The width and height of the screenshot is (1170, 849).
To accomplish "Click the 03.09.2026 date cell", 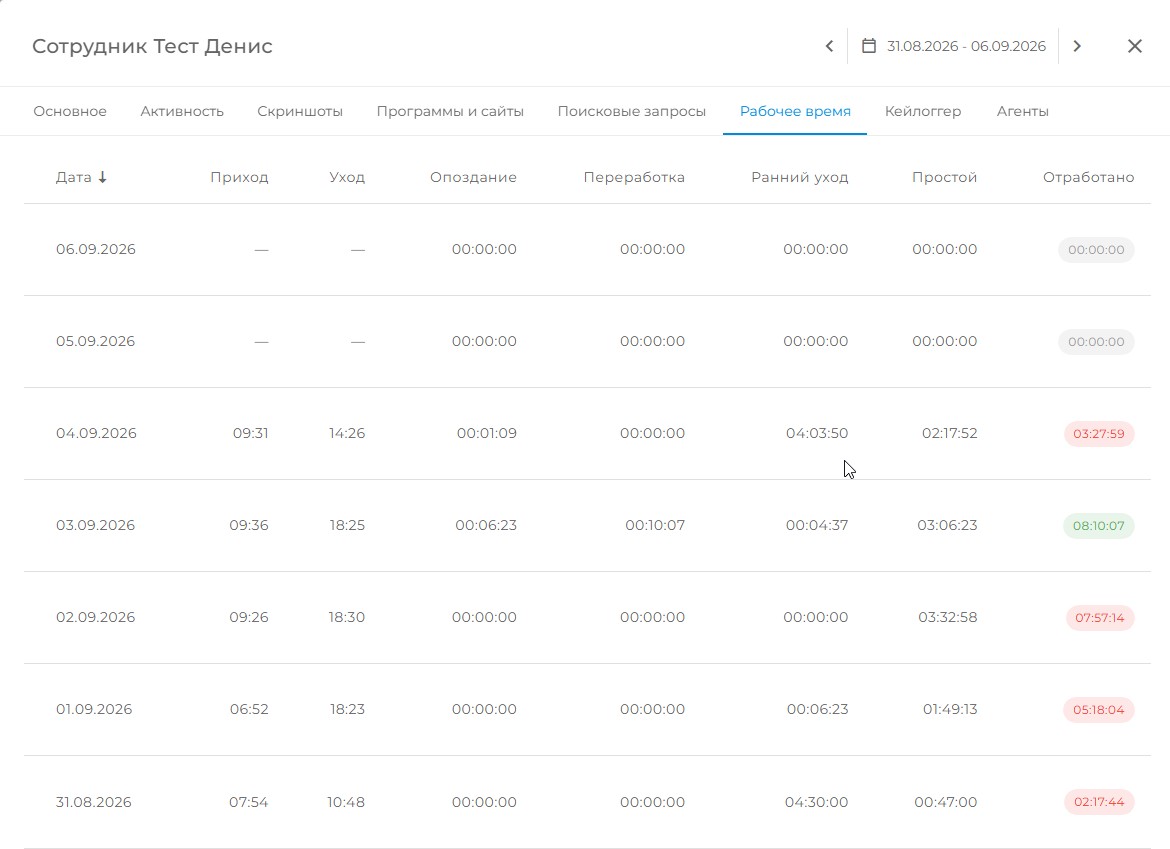I will (96, 525).
